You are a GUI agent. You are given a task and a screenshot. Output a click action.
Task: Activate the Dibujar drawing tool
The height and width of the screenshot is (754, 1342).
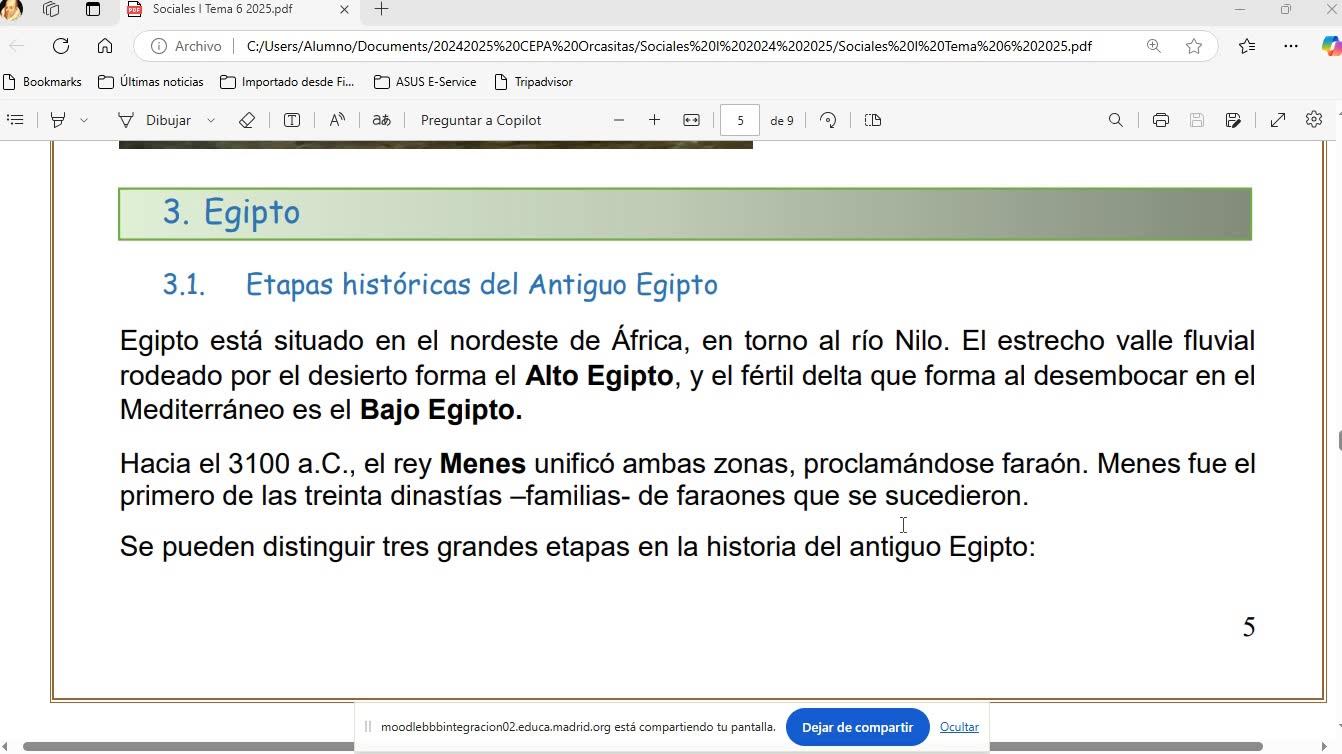[x=155, y=120]
